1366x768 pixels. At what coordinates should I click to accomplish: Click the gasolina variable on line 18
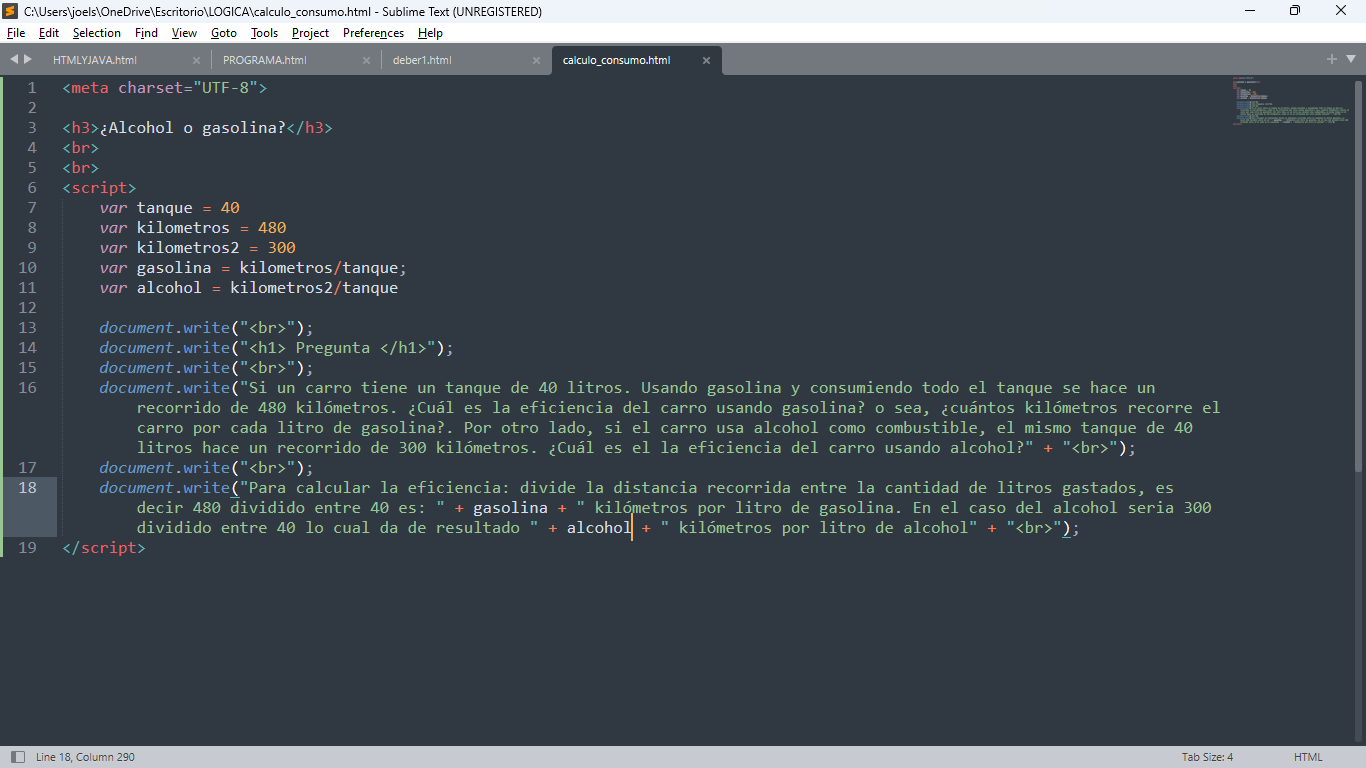pos(511,508)
